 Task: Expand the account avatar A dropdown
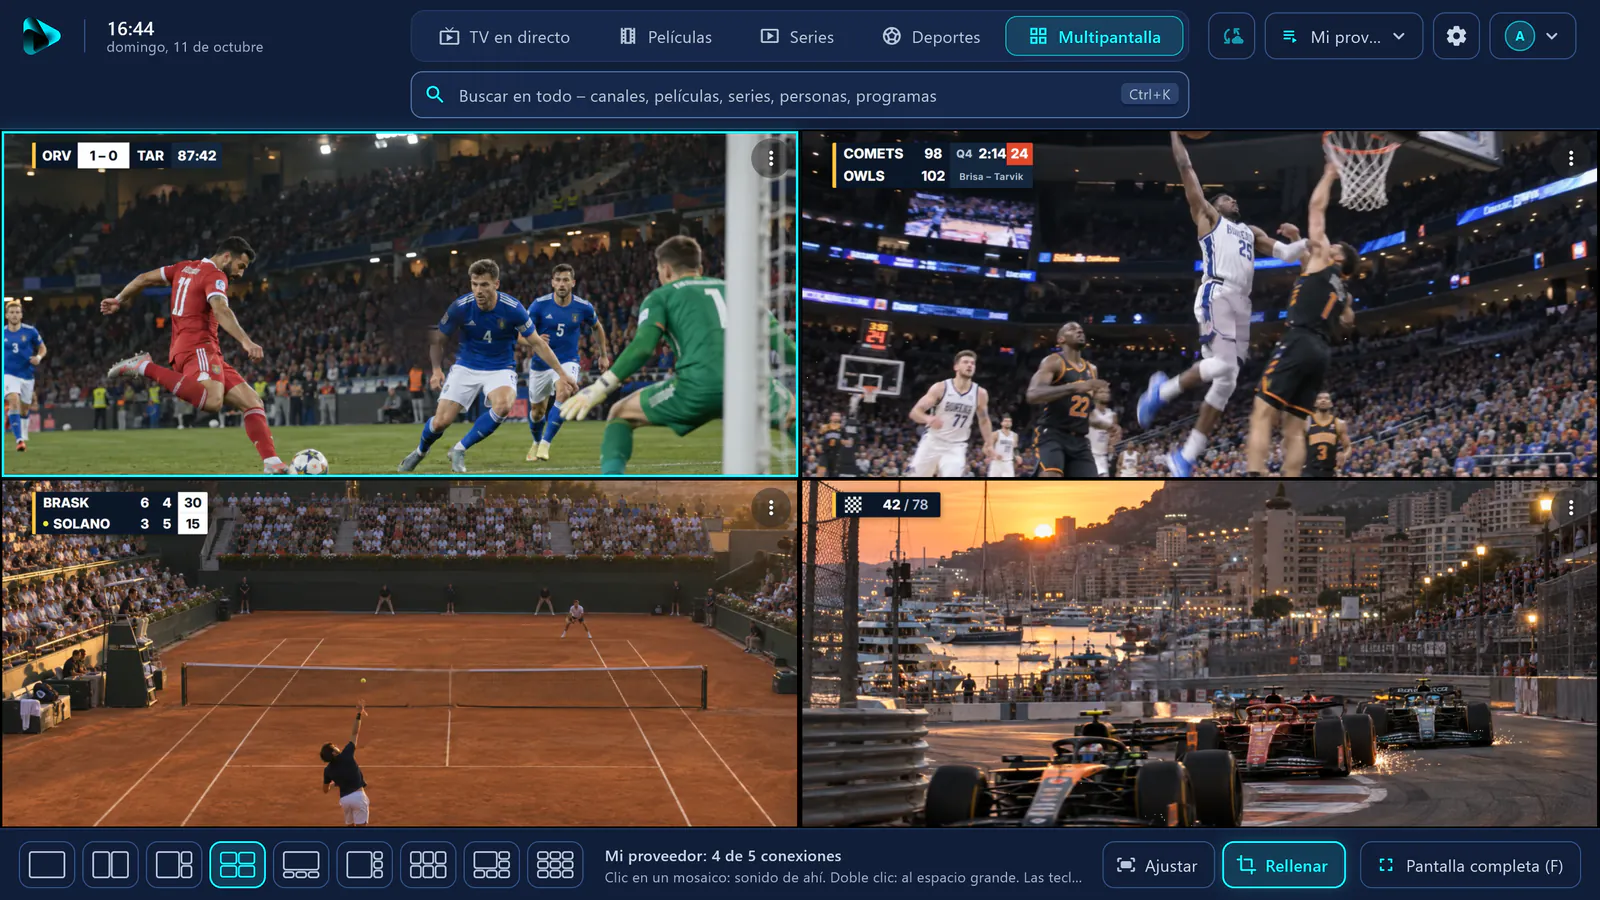click(x=1533, y=36)
